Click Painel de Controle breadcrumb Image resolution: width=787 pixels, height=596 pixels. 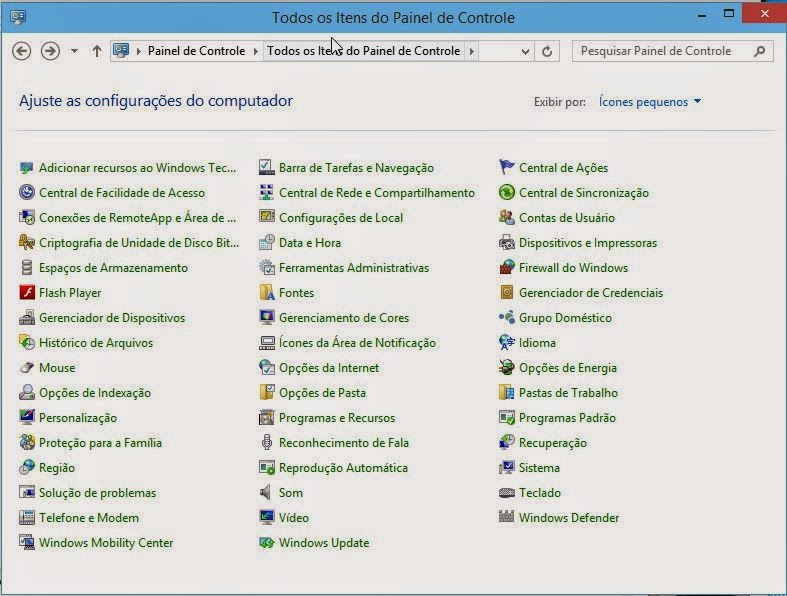click(196, 51)
